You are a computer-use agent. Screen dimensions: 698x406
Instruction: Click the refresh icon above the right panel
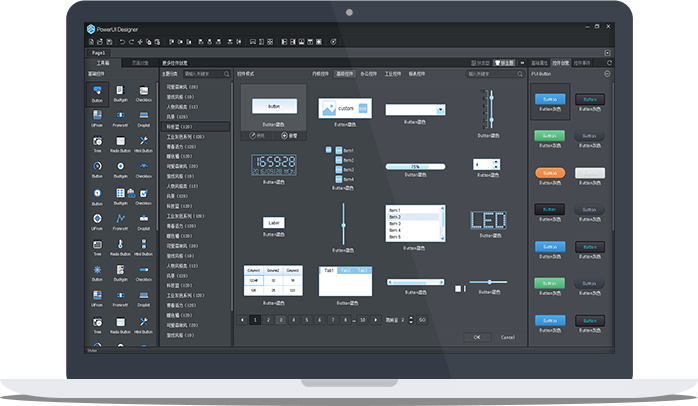[x=609, y=63]
